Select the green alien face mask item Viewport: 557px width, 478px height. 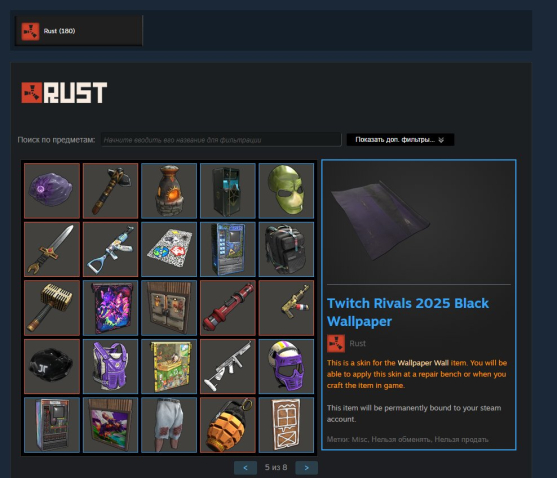click(x=286, y=191)
